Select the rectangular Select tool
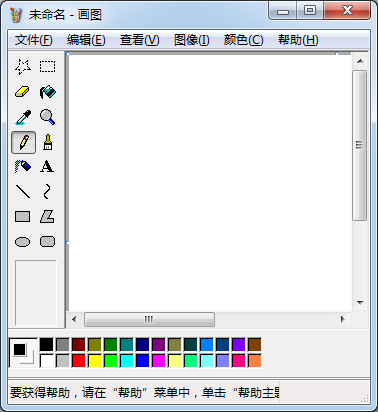The image size is (378, 412). coord(48,67)
